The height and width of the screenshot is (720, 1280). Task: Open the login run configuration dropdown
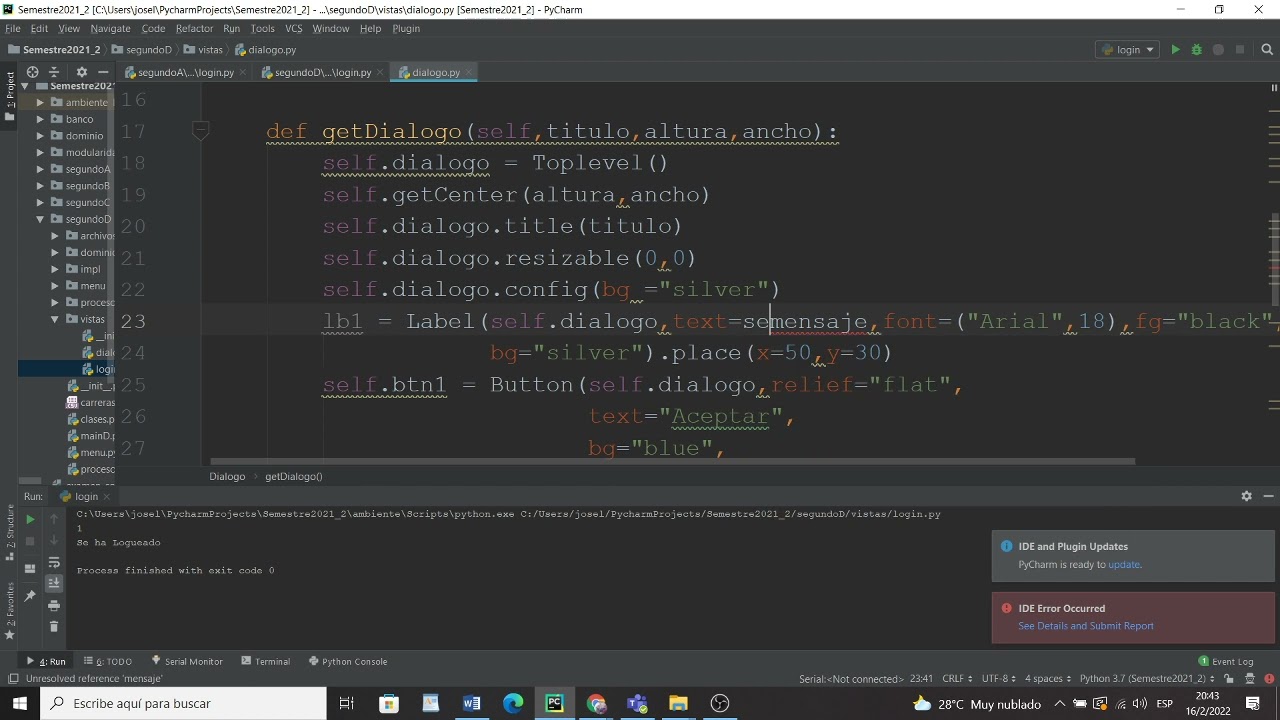coord(1128,49)
